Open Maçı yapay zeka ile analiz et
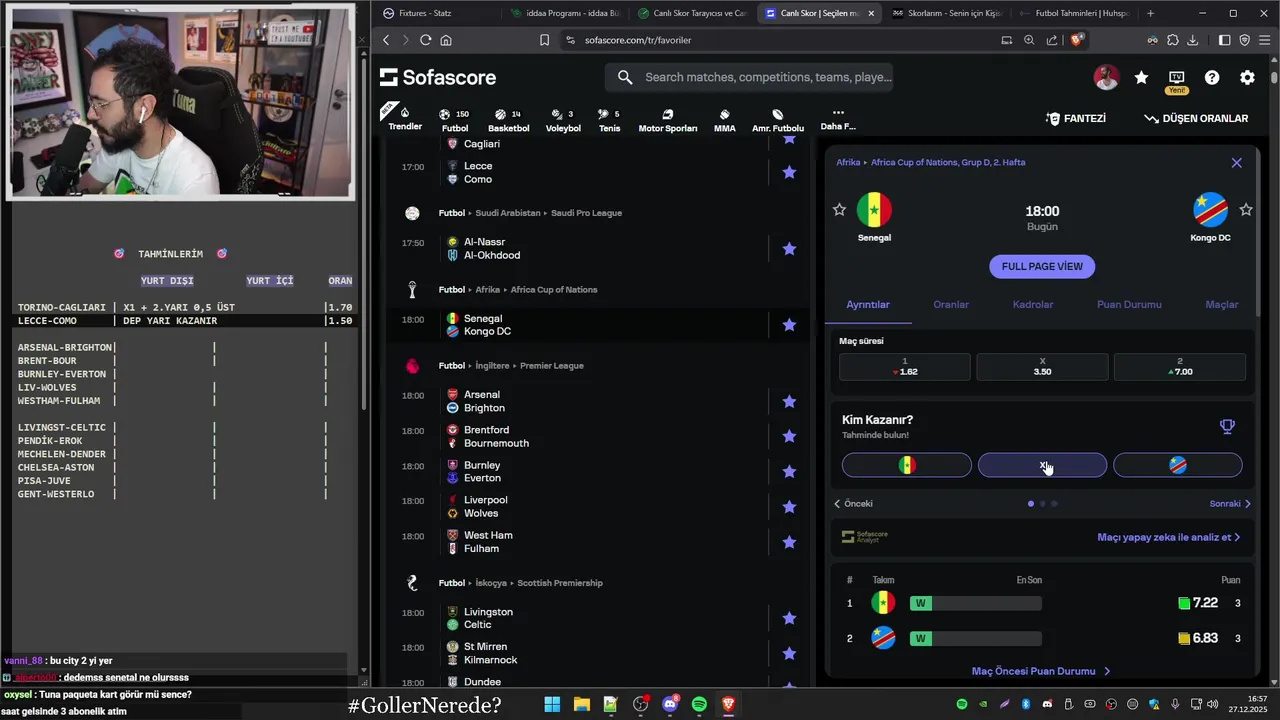The height and width of the screenshot is (720, 1280). coord(1169,537)
